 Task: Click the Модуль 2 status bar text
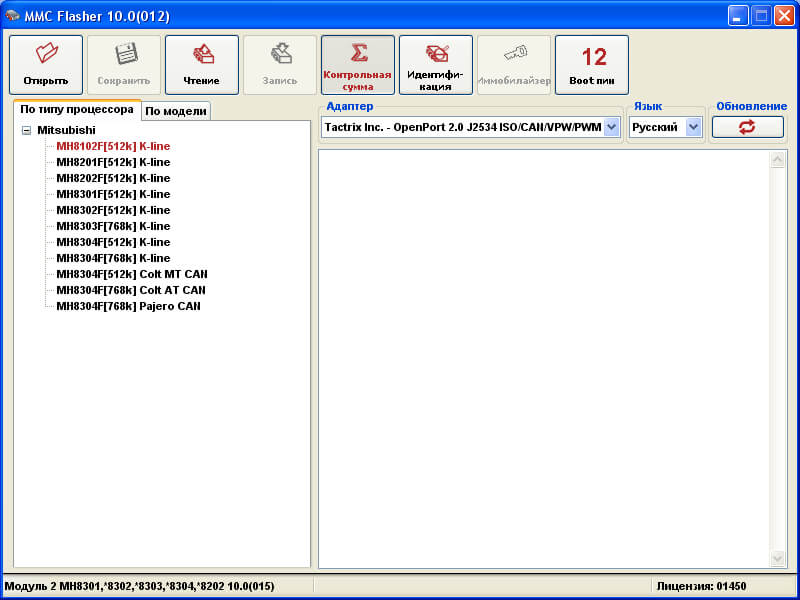pyautogui.click(x=139, y=586)
